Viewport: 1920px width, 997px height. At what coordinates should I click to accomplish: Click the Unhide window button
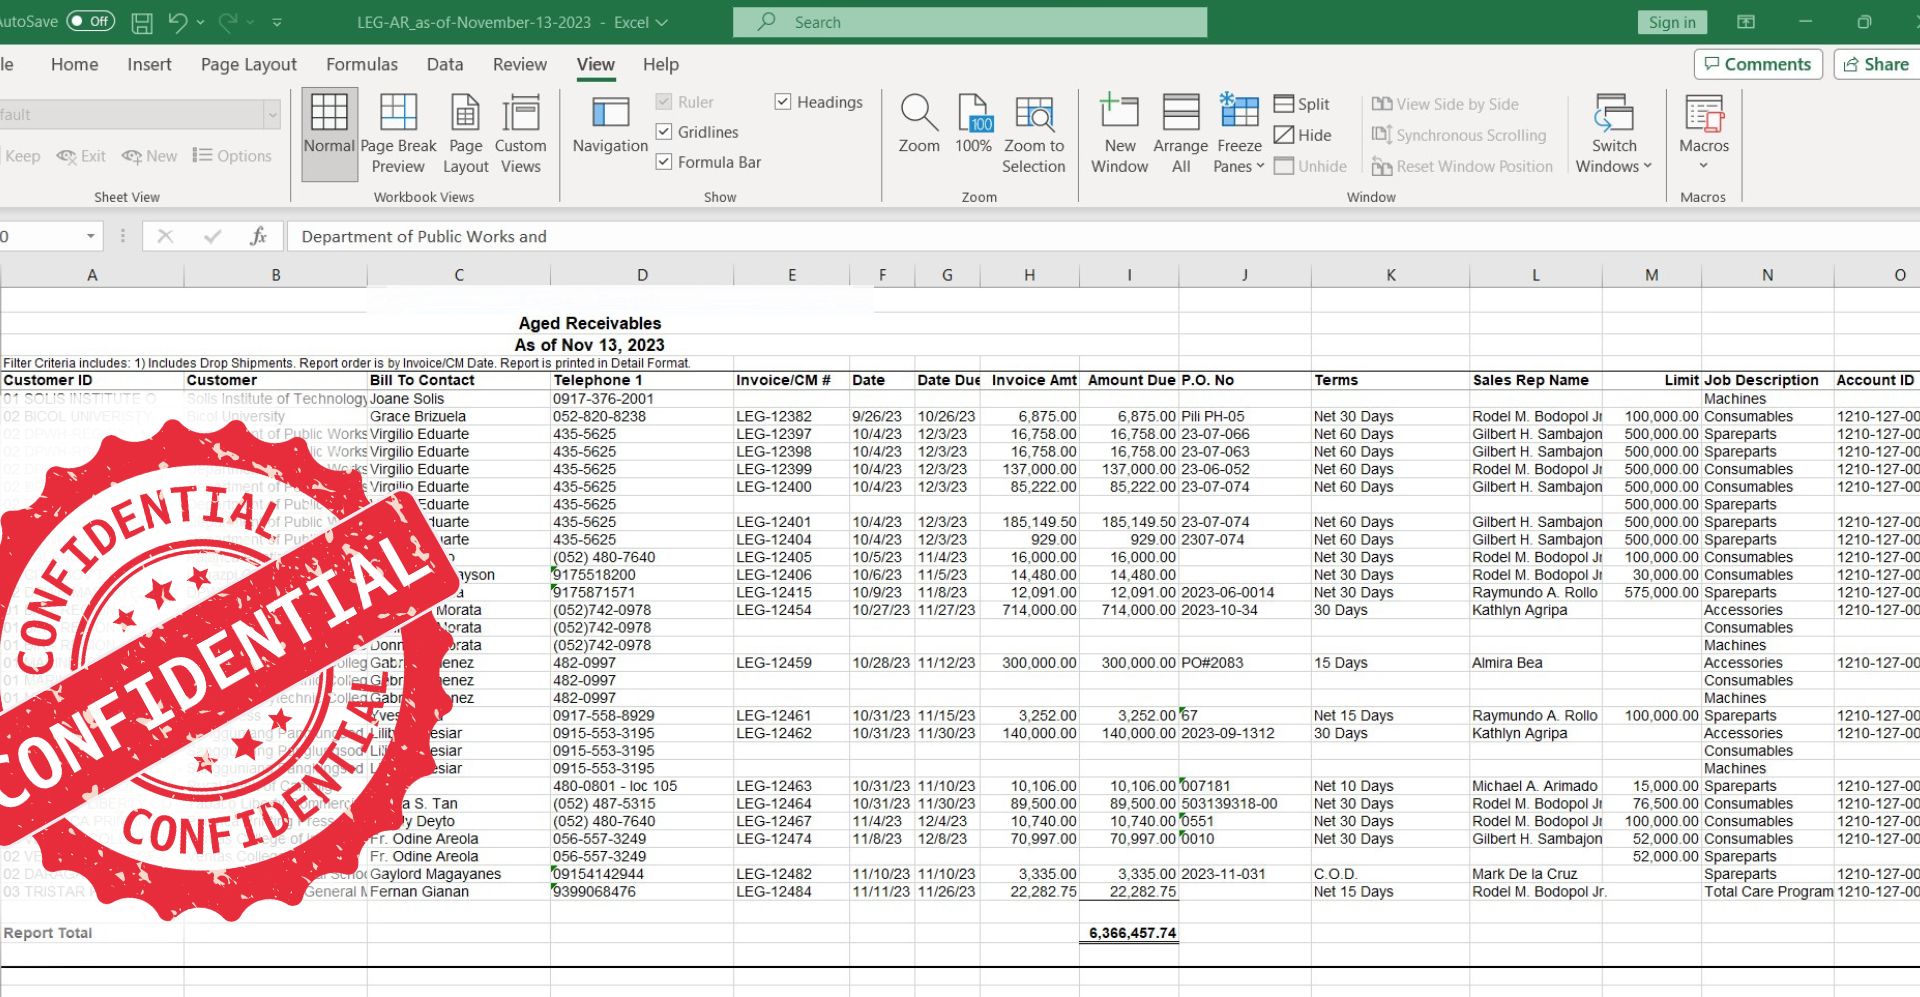coord(1310,166)
